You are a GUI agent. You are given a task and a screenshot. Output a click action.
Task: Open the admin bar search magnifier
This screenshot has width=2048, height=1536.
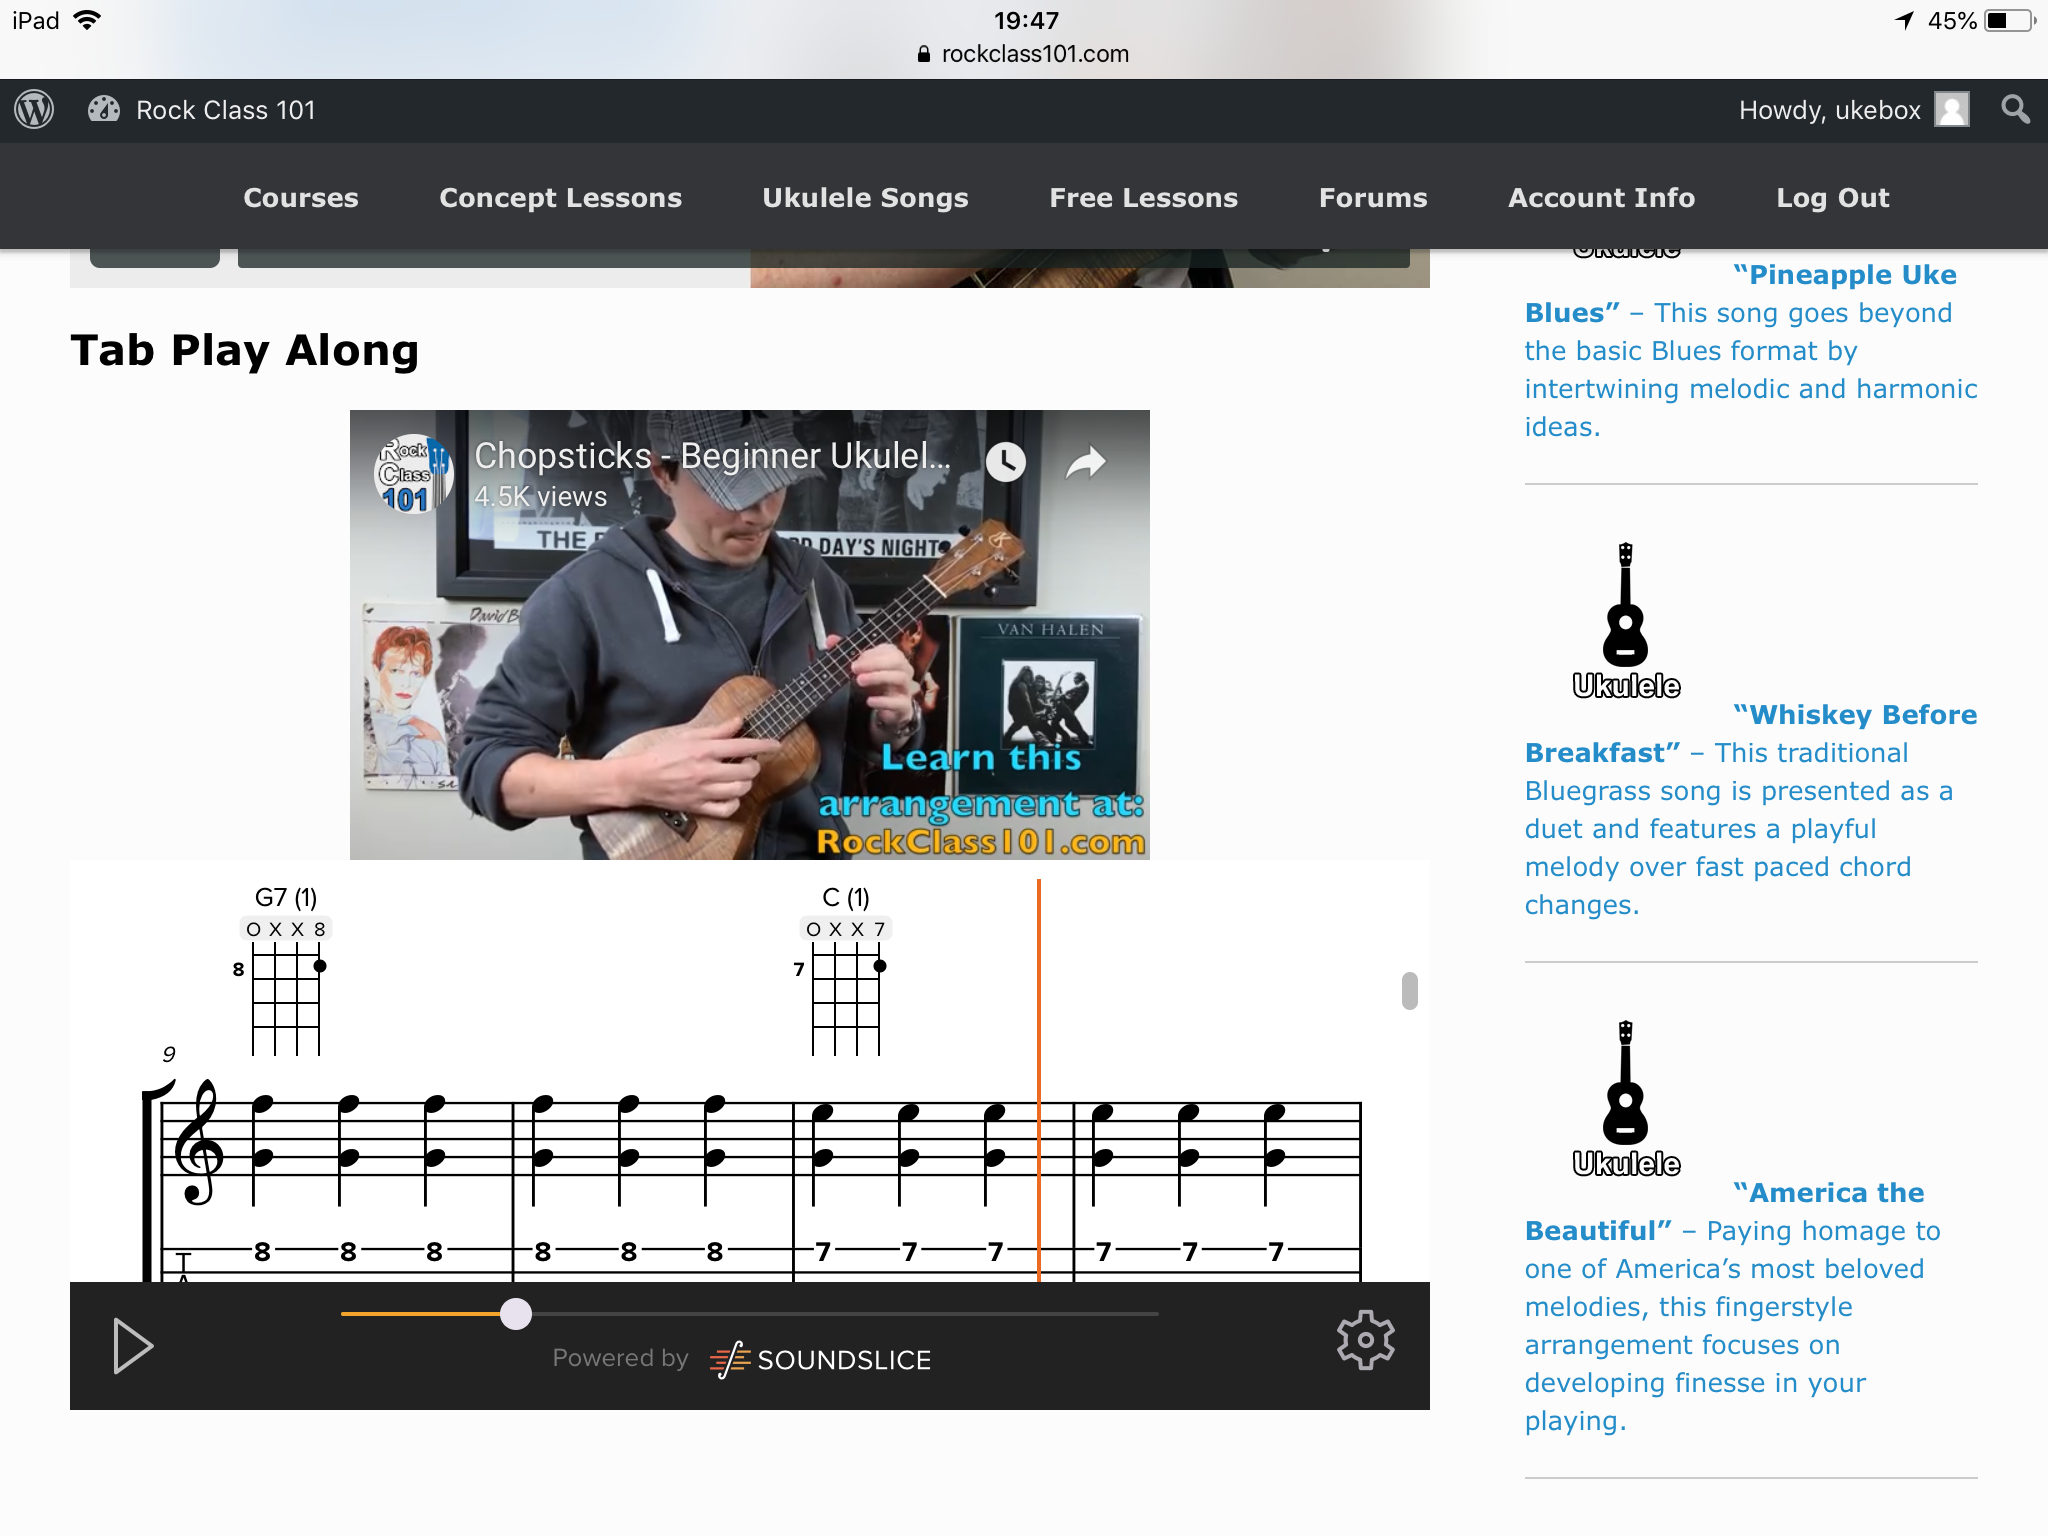2015,110
